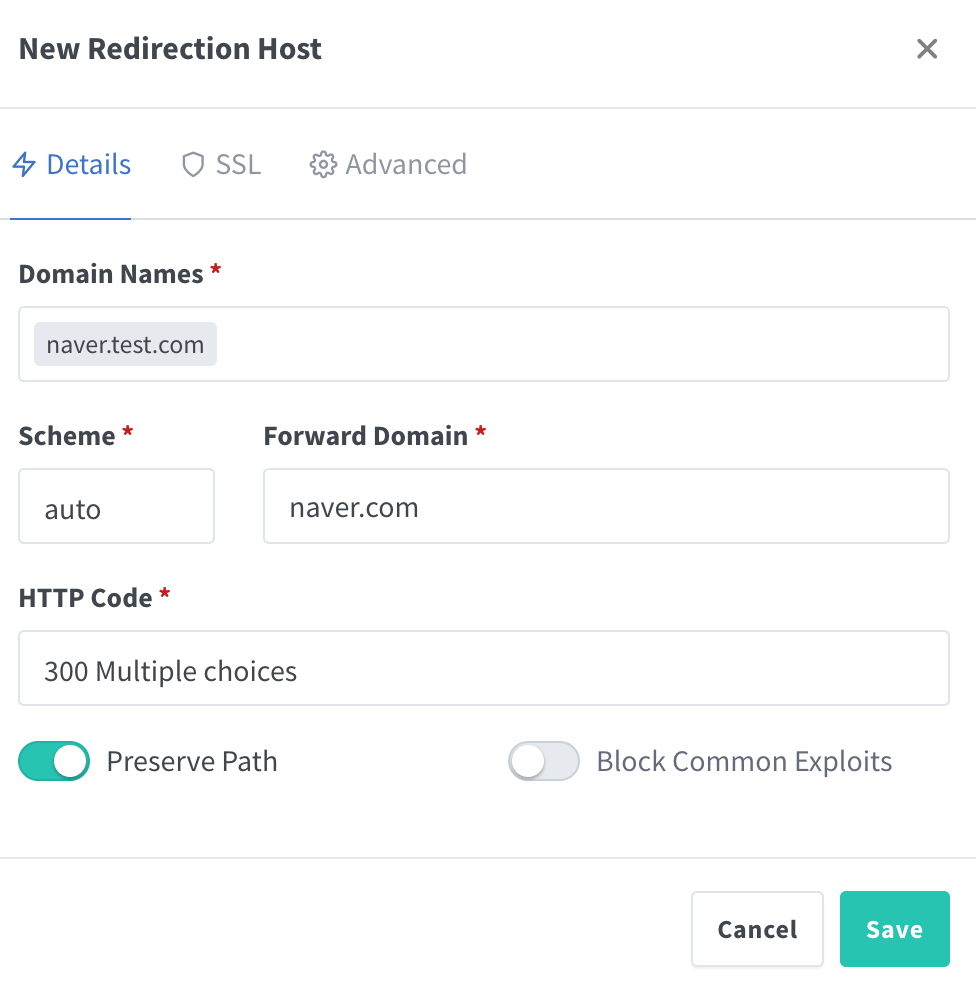Click the lightning bolt Details icon
The image size is (976, 990).
(x=24, y=164)
